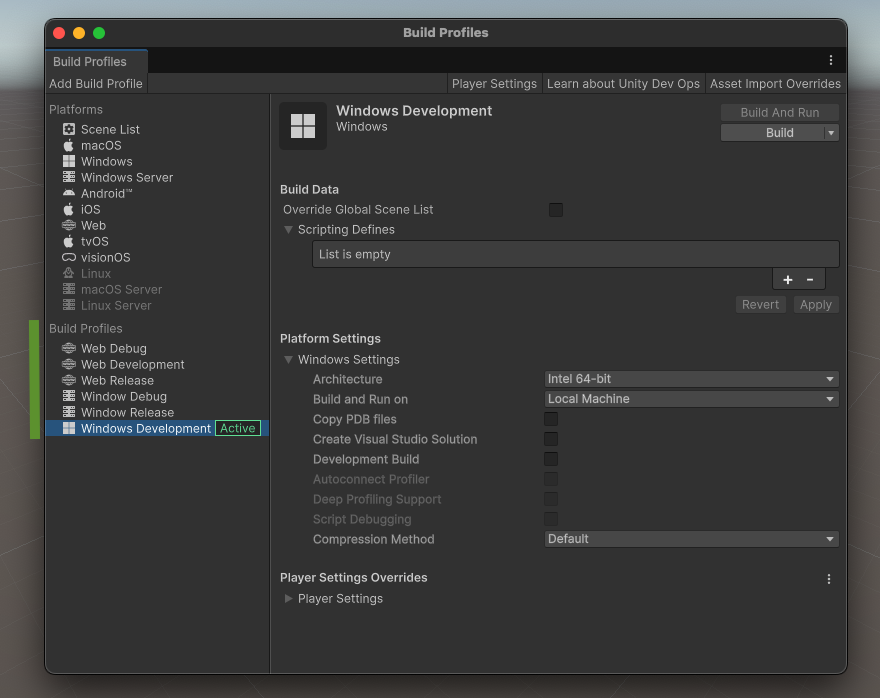The height and width of the screenshot is (698, 880).
Task: Click the Web platform globe icon
Action: click(68, 225)
